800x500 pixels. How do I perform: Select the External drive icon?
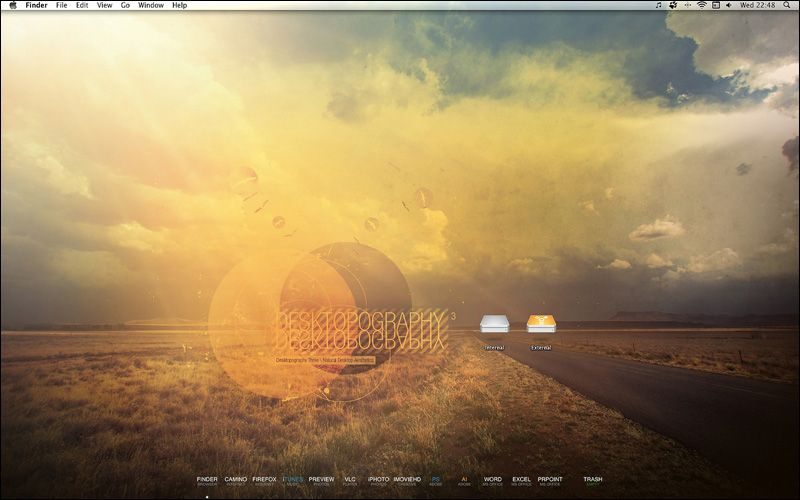(541, 324)
